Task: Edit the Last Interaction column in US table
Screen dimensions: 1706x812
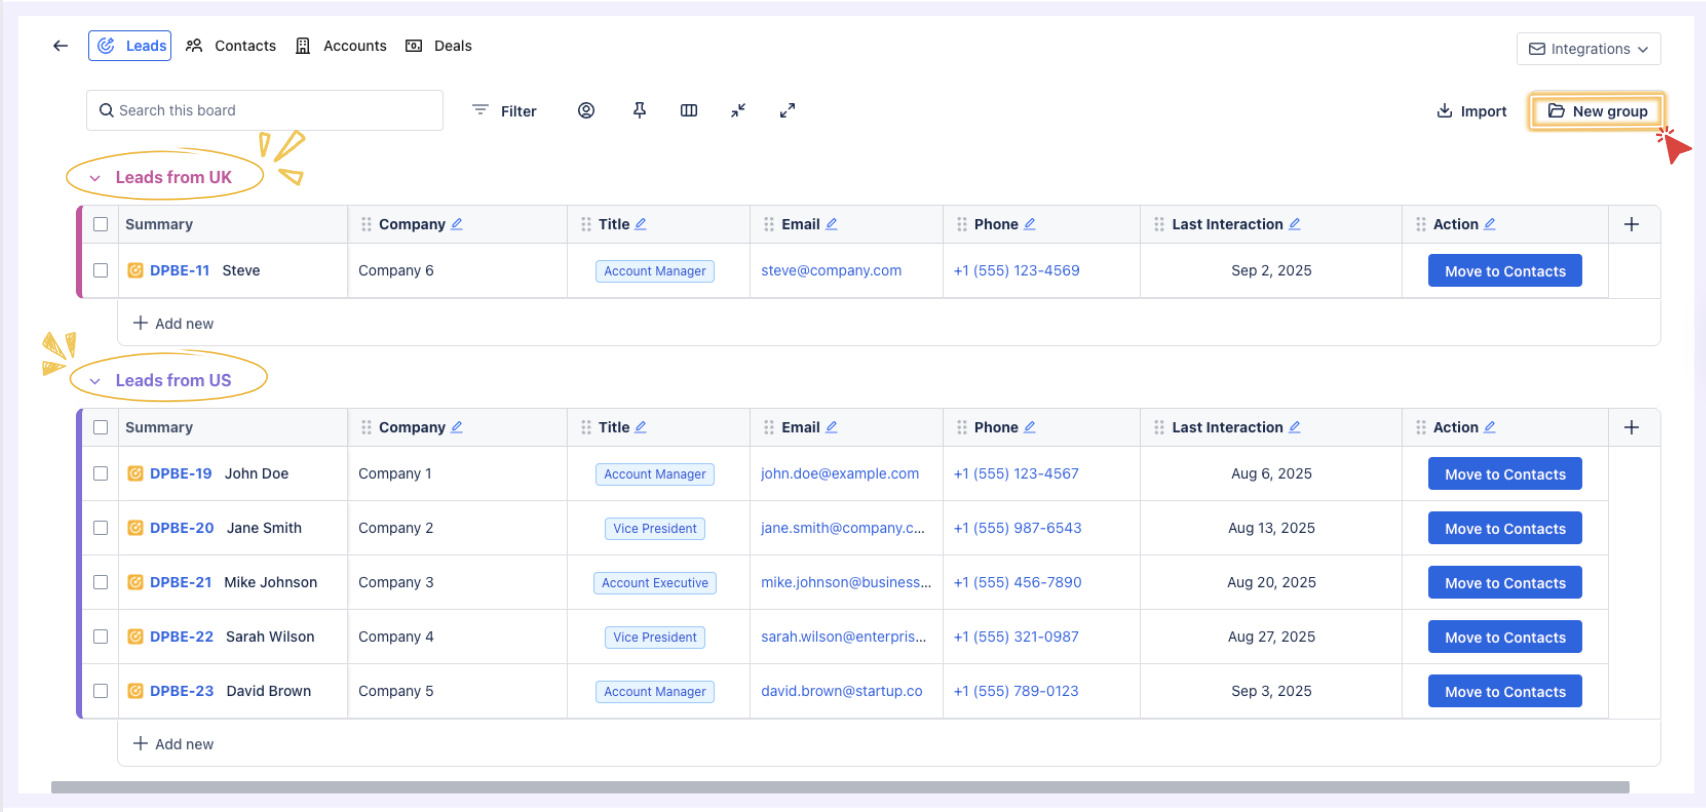Action: click(1295, 427)
